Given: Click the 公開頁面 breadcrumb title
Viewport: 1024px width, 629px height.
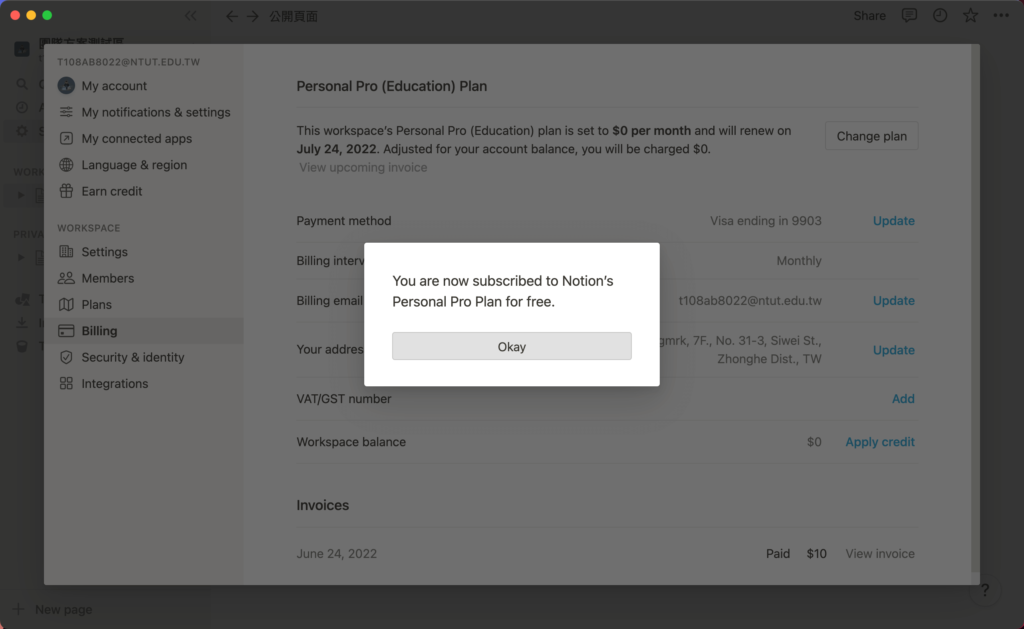Looking at the screenshot, I should [293, 16].
